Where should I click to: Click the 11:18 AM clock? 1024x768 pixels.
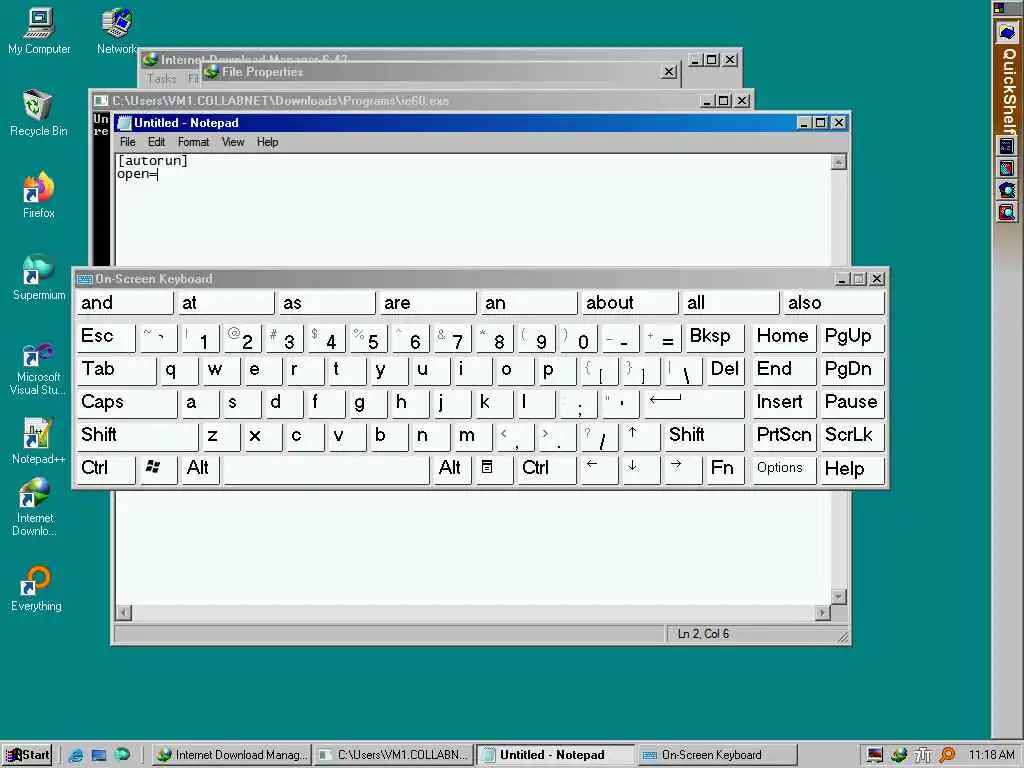coord(991,755)
